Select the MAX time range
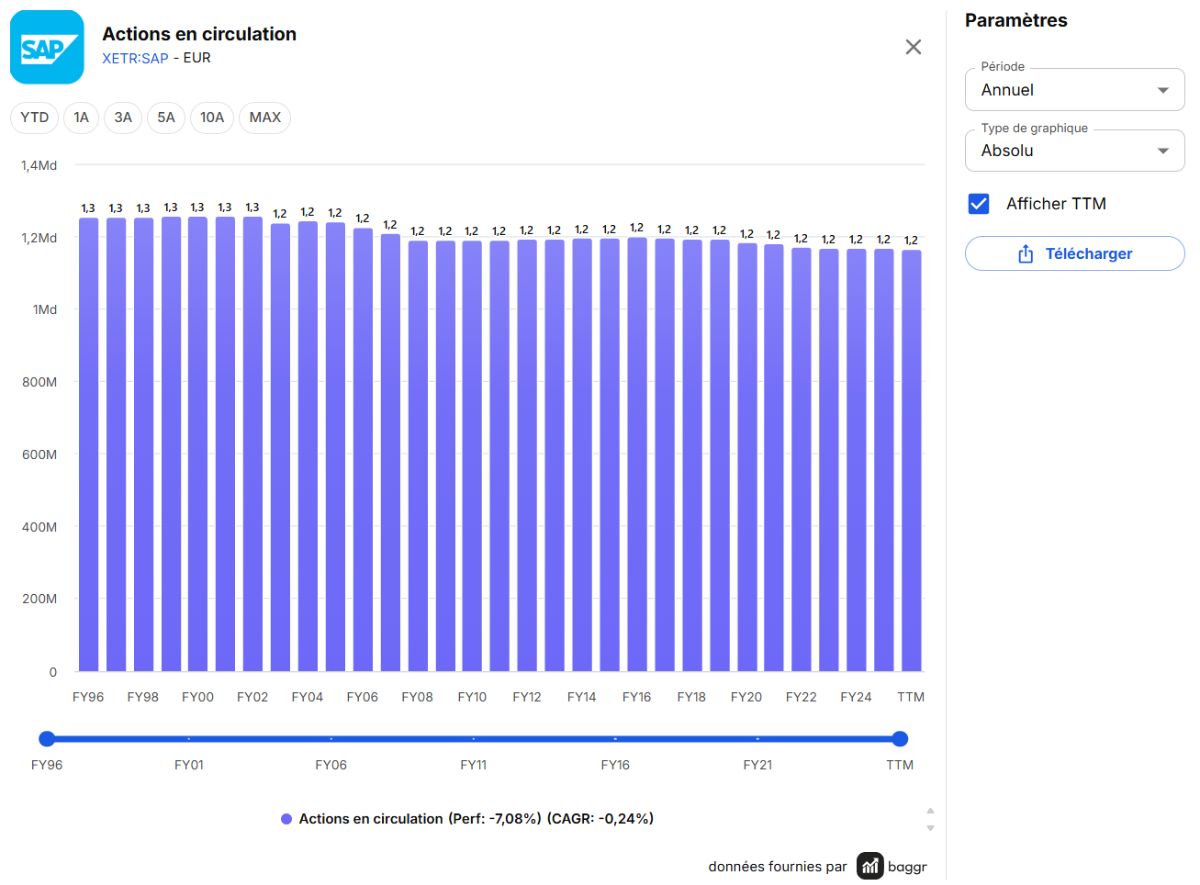The image size is (1200, 885). [x=265, y=118]
